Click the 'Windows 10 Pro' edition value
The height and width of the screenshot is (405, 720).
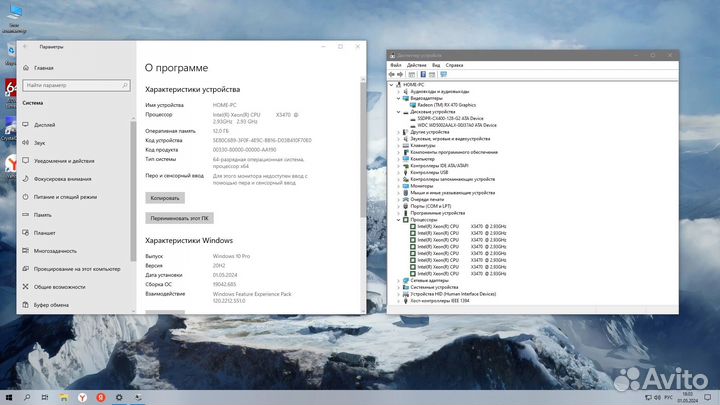231,256
